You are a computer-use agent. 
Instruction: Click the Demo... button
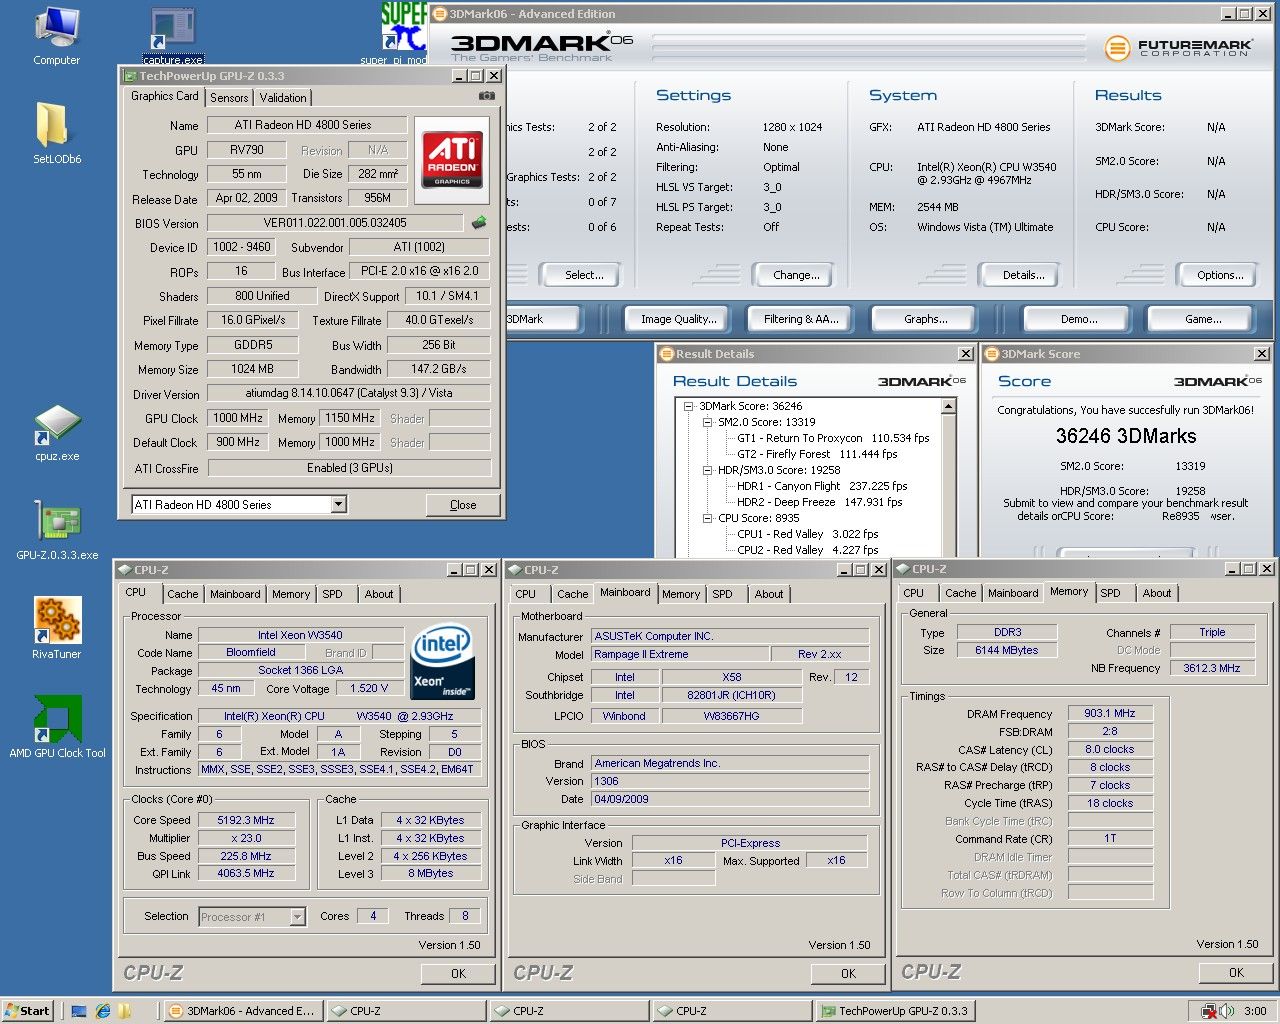(1079, 319)
